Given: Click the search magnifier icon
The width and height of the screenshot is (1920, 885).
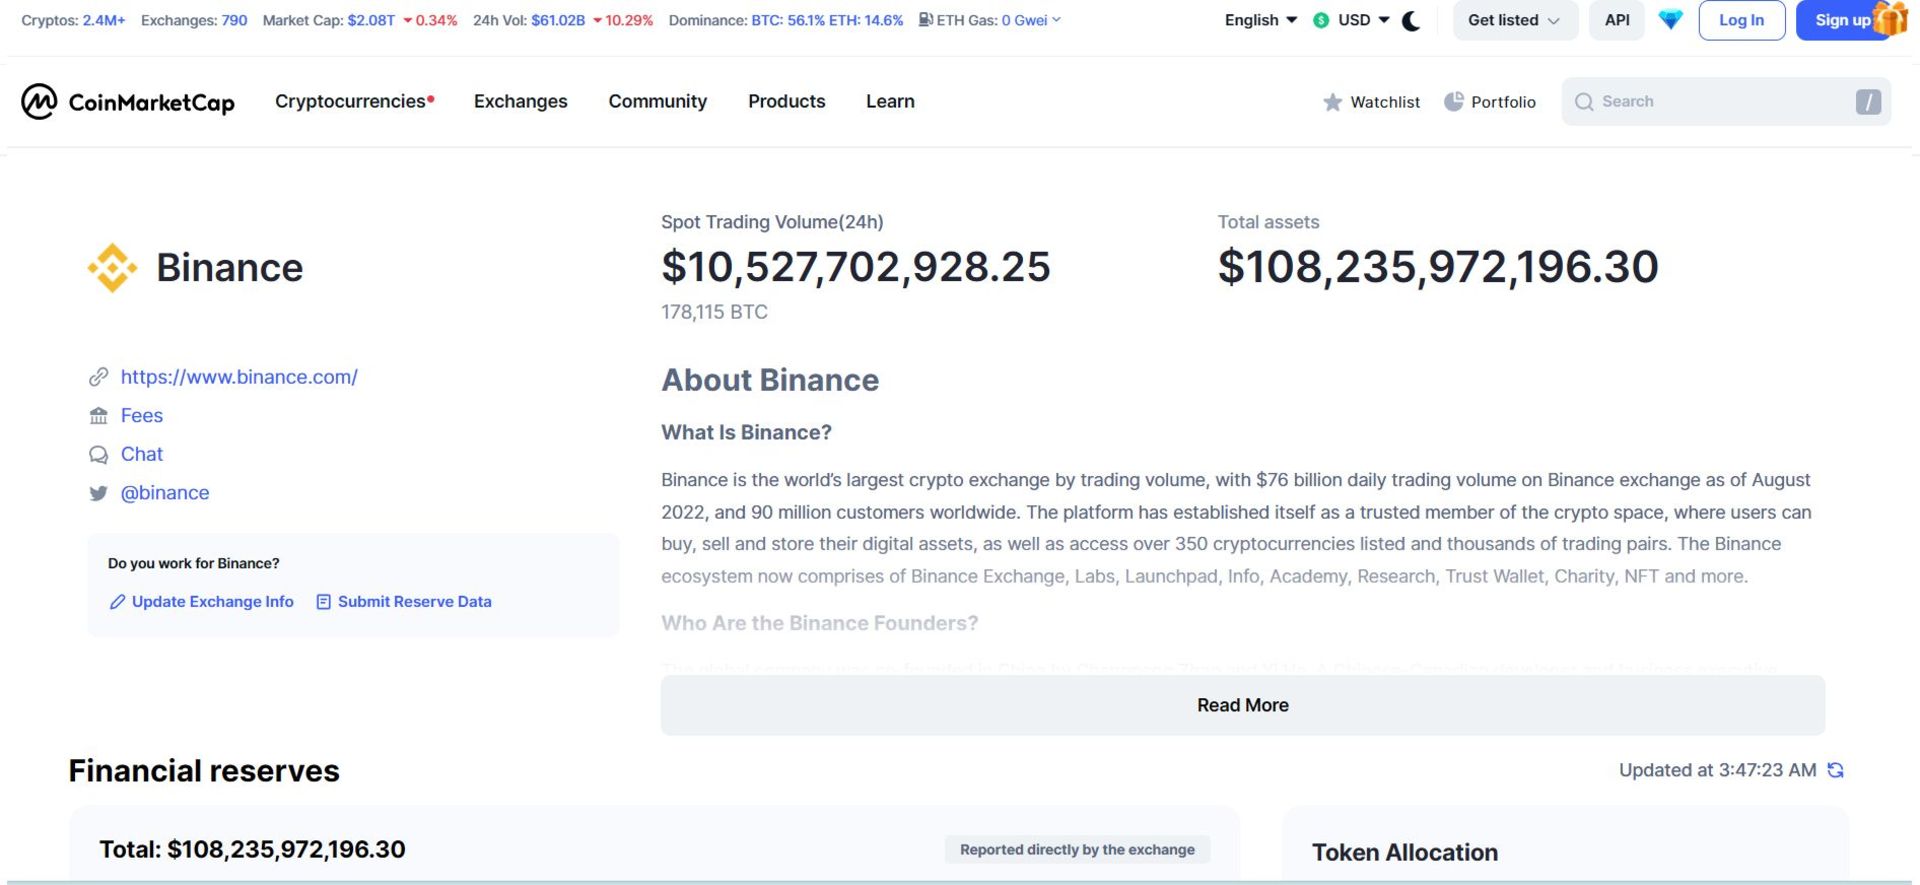Looking at the screenshot, I should pyautogui.click(x=1583, y=102).
